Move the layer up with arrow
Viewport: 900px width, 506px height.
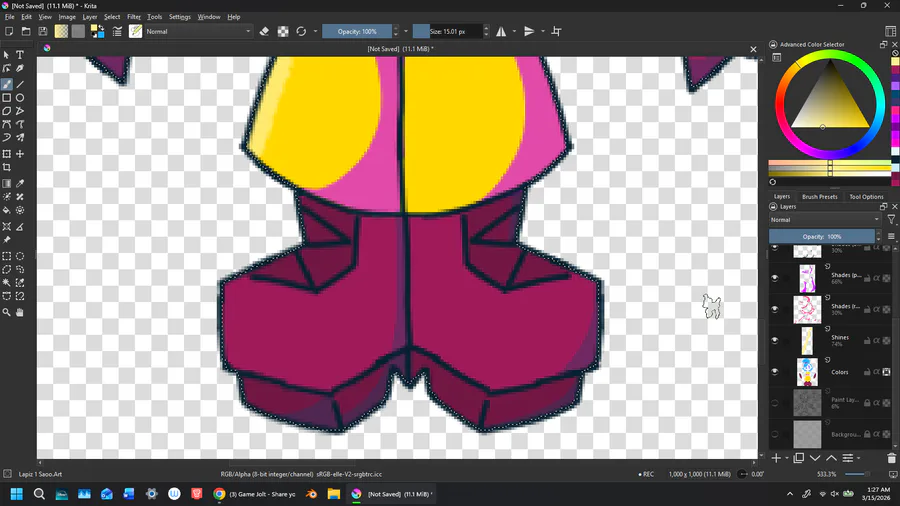click(x=831, y=458)
